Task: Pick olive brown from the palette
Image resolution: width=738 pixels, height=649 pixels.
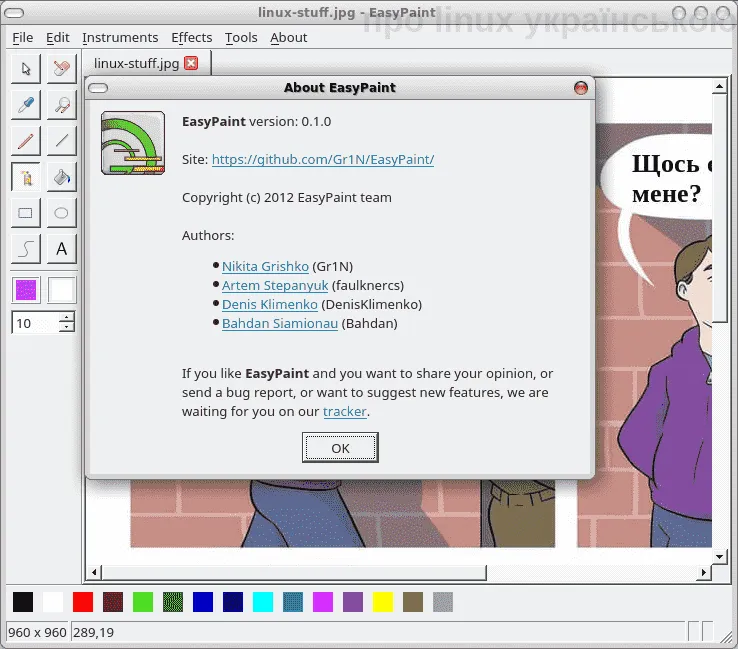Action: click(413, 602)
